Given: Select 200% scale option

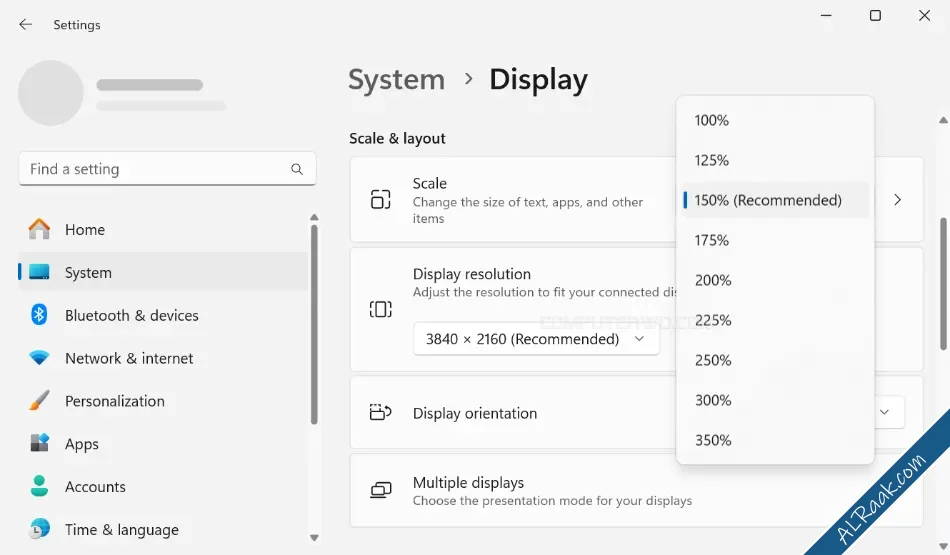Looking at the screenshot, I should (x=776, y=280).
